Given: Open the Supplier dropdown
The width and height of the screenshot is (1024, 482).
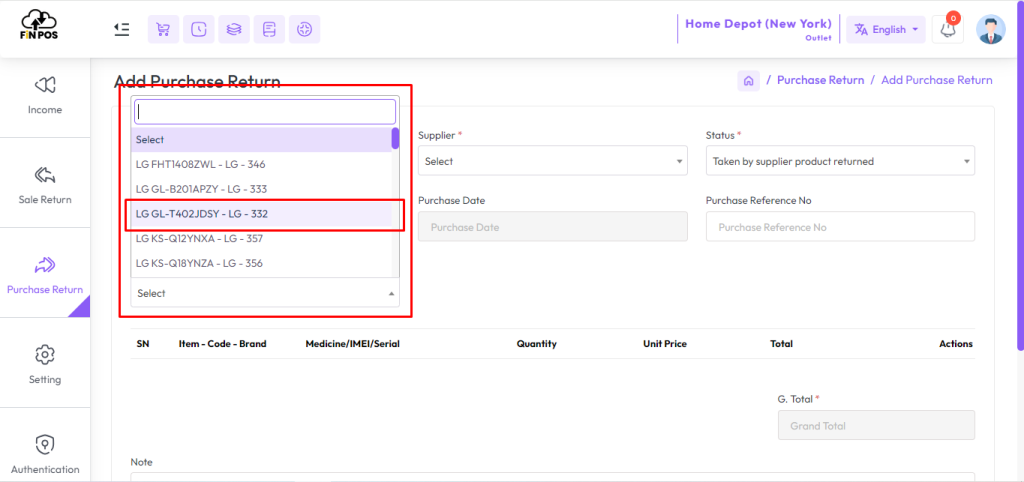Looking at the screenshot, I should (x=552, y=161).
